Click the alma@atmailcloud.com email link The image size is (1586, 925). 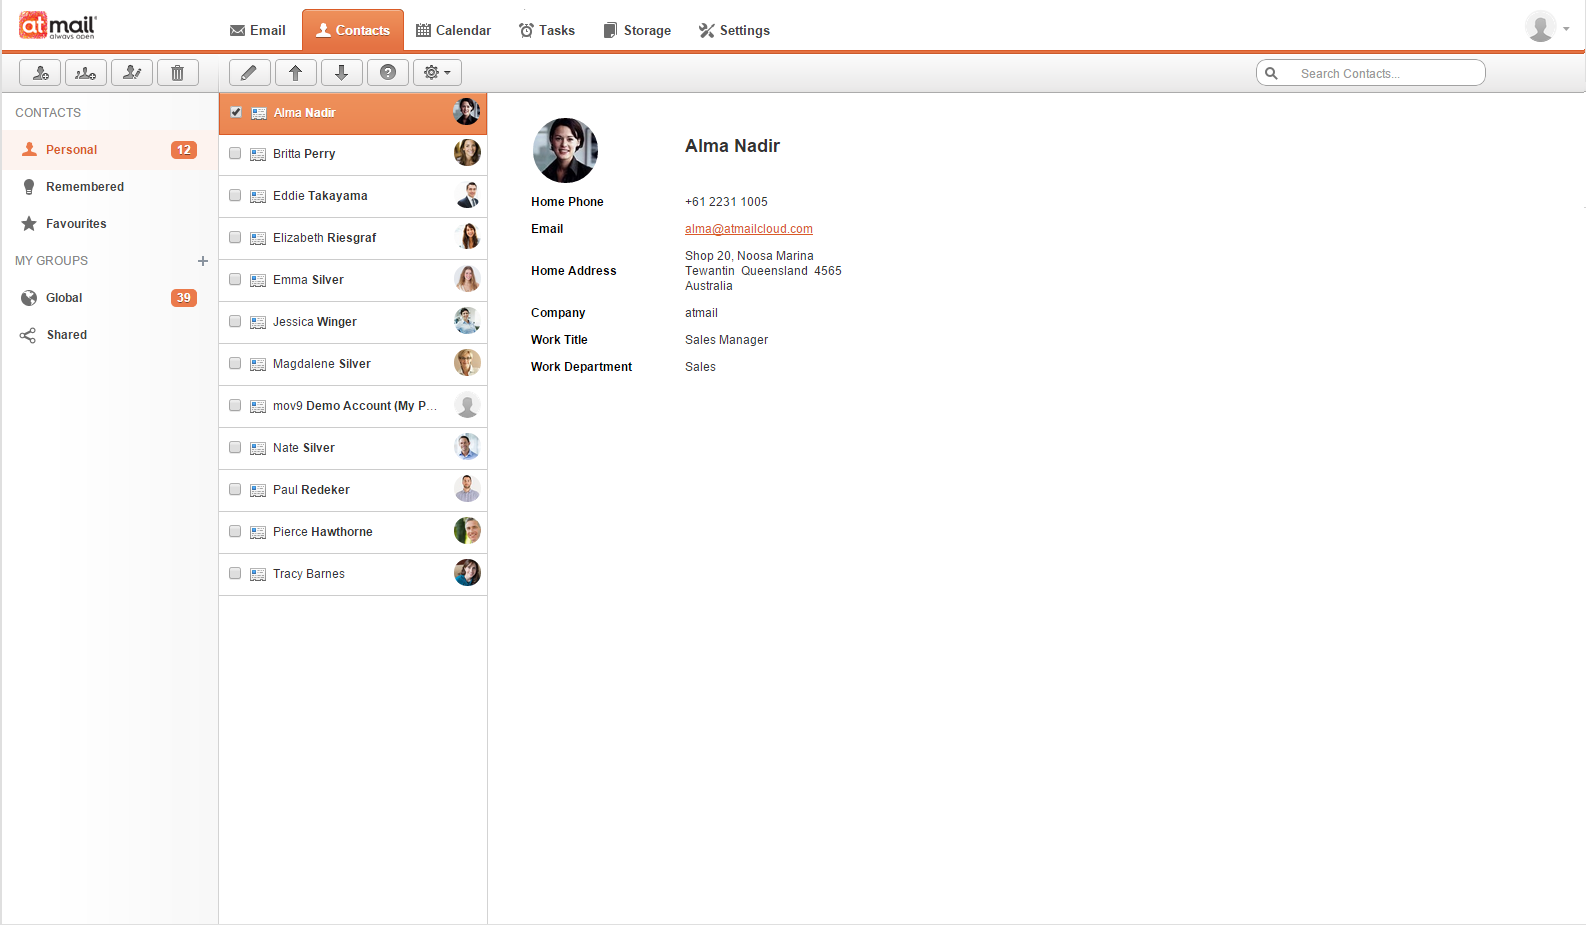click(749, 229)
